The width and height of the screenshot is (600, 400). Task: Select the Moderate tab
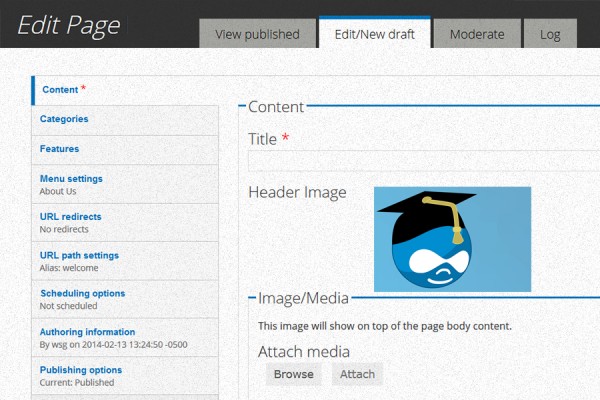point(477,34)
